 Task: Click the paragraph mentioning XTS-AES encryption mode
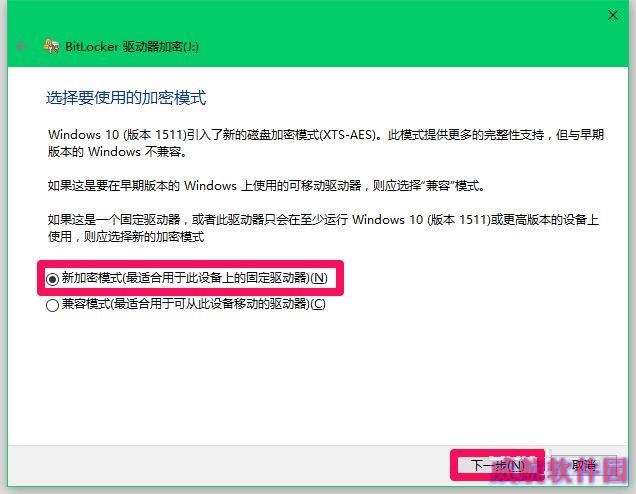click(x=326, y=143)
